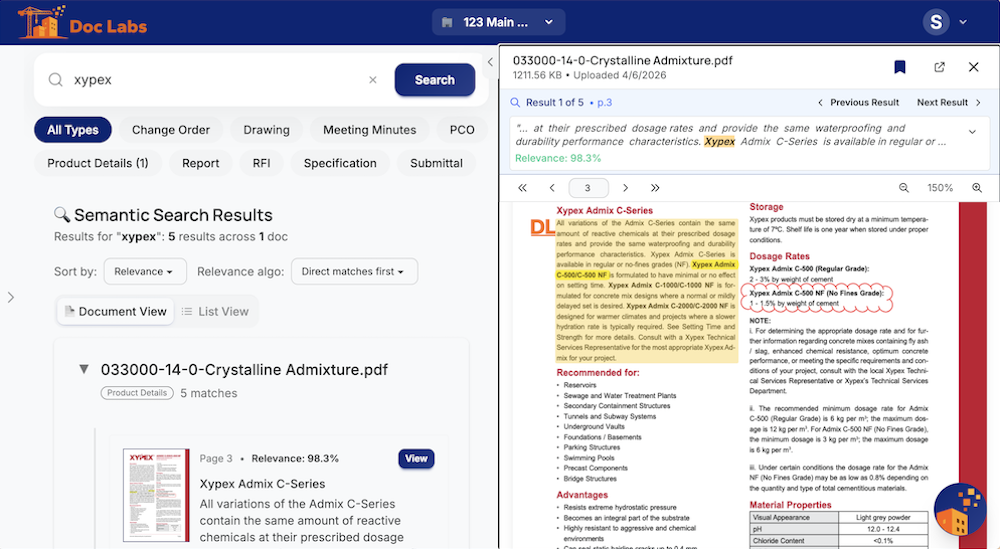Click the Search button
Viewport: 1000px width, 549px height.
coord(434,80)
